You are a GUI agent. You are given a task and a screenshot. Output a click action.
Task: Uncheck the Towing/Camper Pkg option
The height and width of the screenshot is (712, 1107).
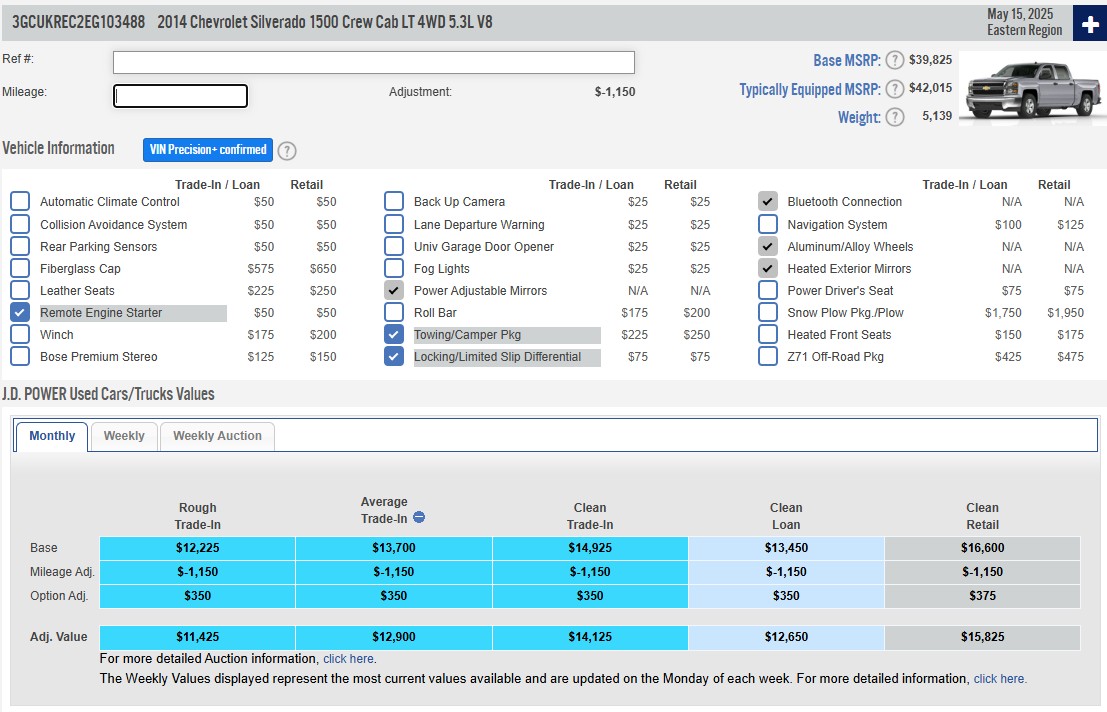[394, 334]
